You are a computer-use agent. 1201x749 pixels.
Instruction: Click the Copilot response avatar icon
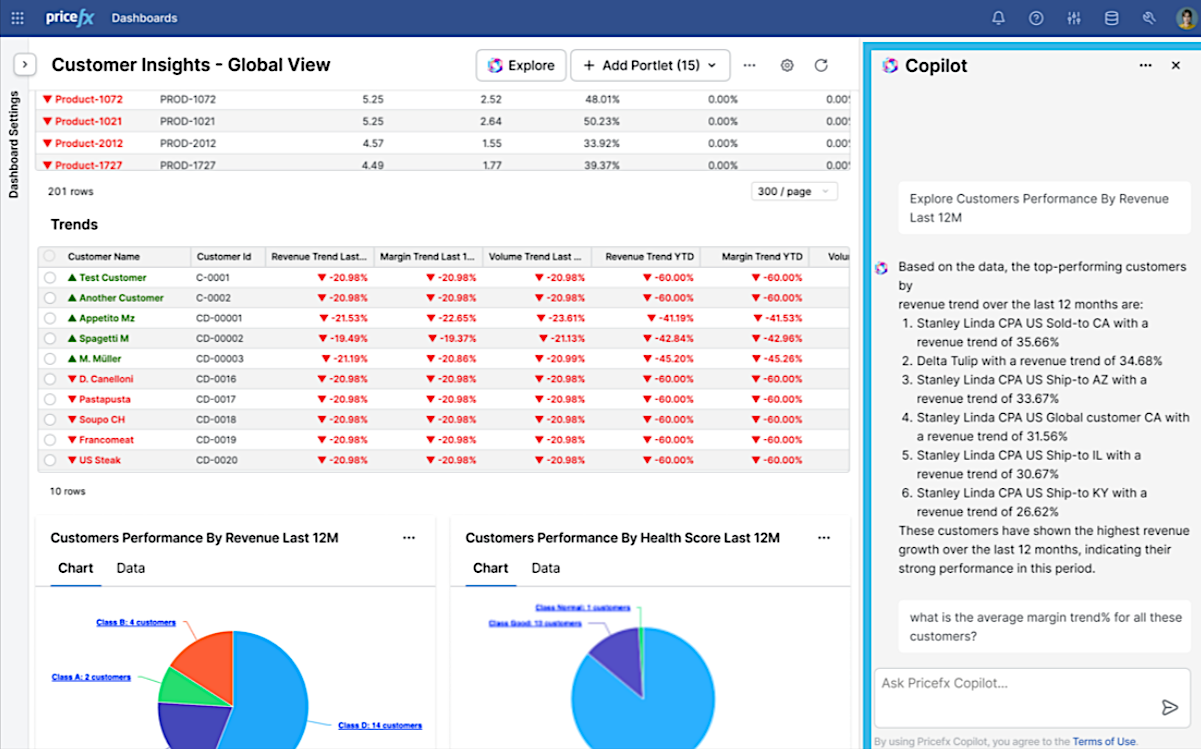point(881,268)
